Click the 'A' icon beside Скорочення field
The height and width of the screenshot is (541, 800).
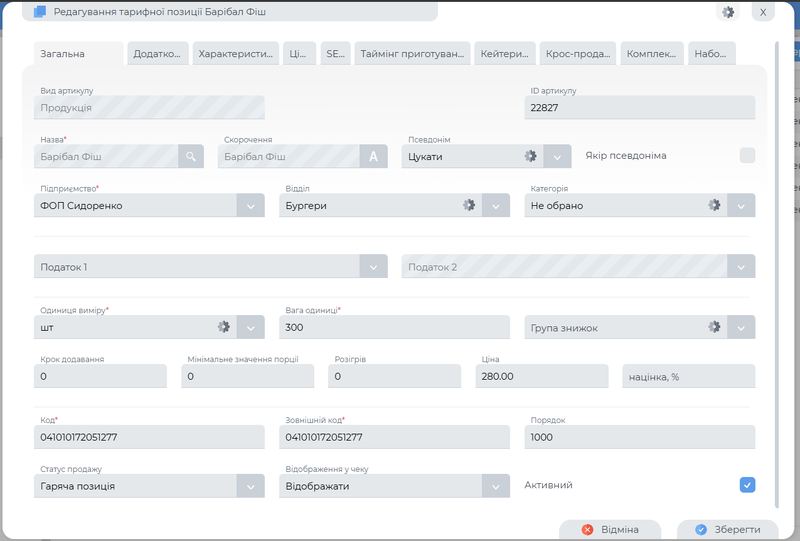click(373, 156)
